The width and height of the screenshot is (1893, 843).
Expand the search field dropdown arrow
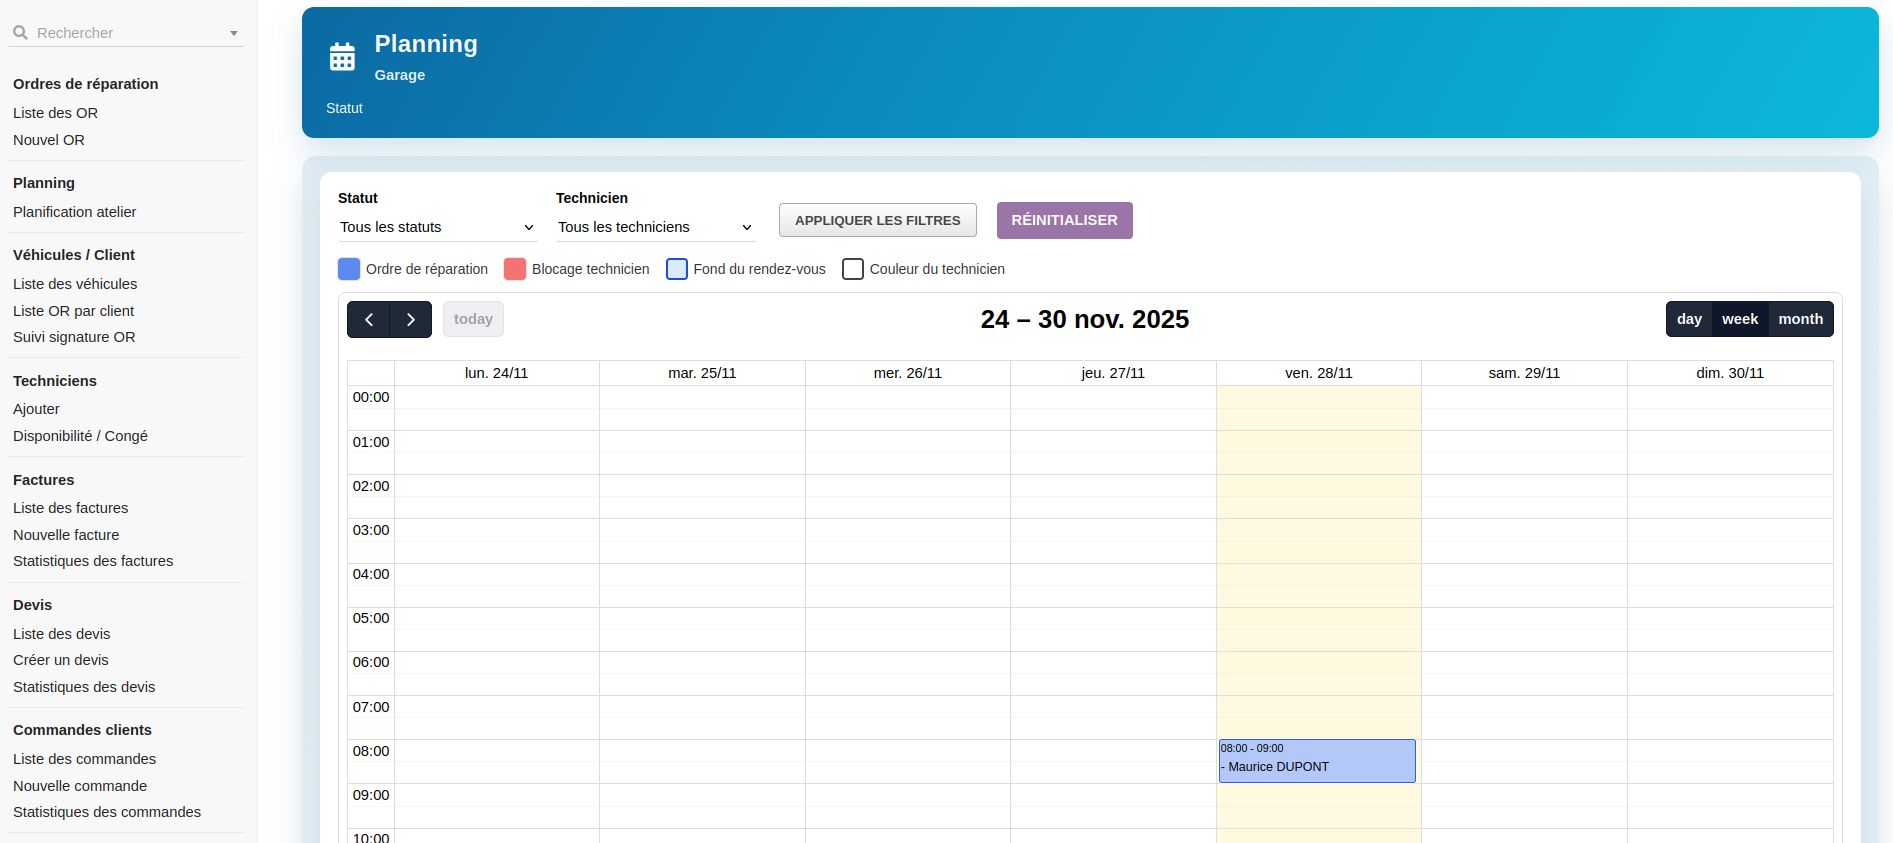tap(234, 34)
